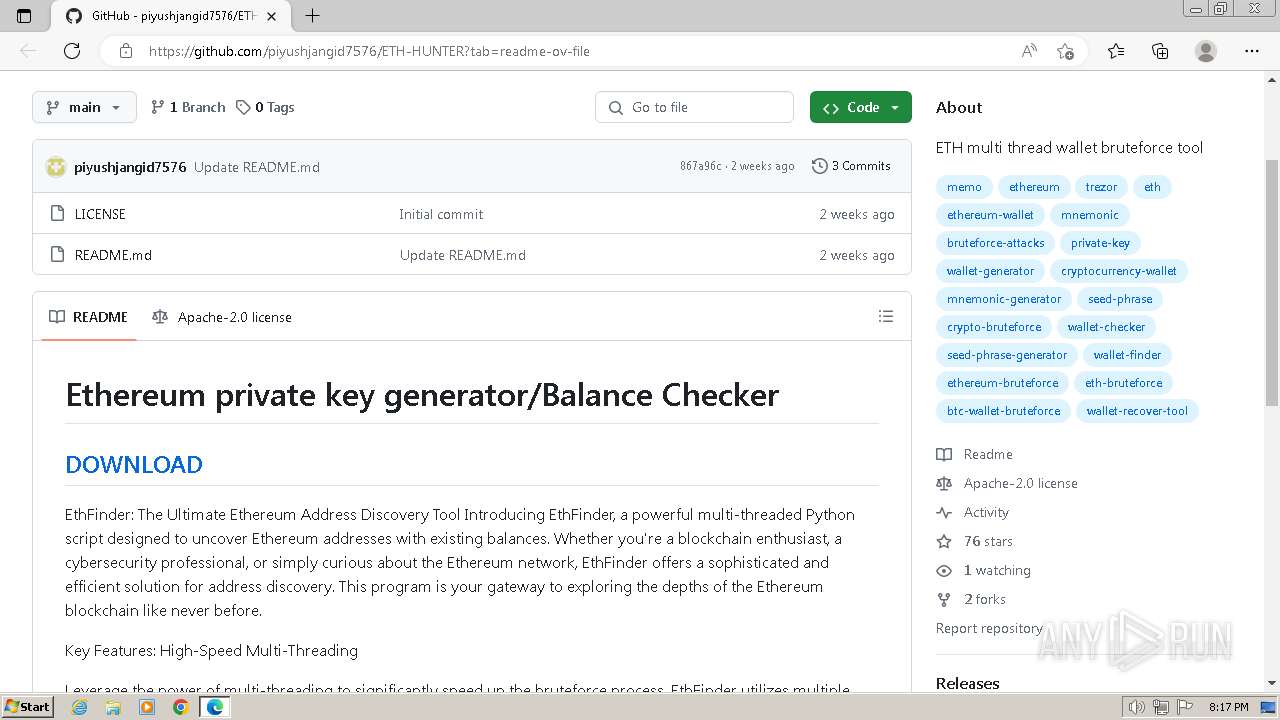
Task: Select the GitHub browser tab
Action: pos(170,16)
